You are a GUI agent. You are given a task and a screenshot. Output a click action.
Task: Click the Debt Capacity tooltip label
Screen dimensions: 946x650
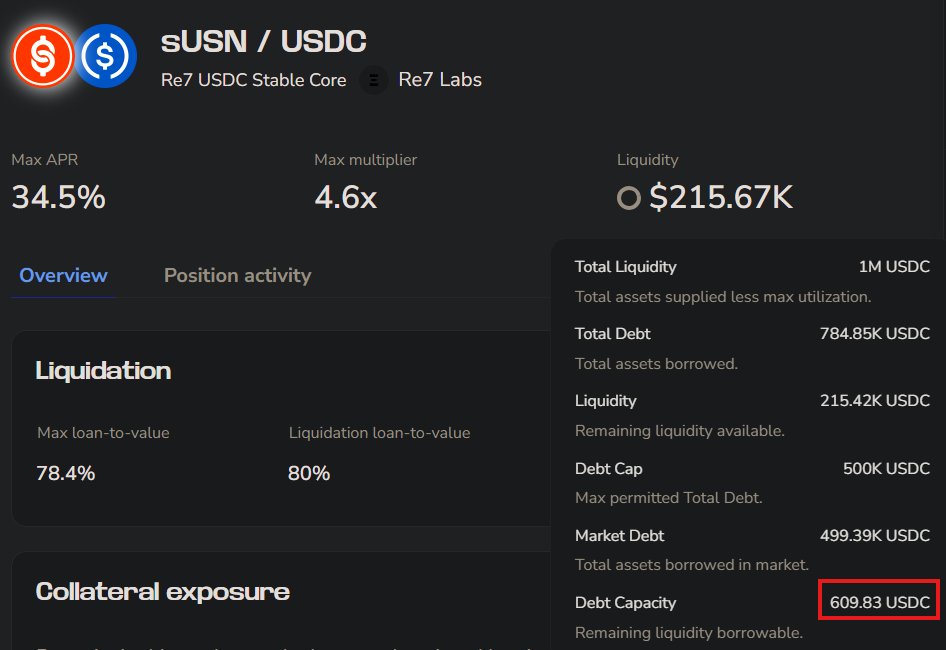click(x=626, y=602)
